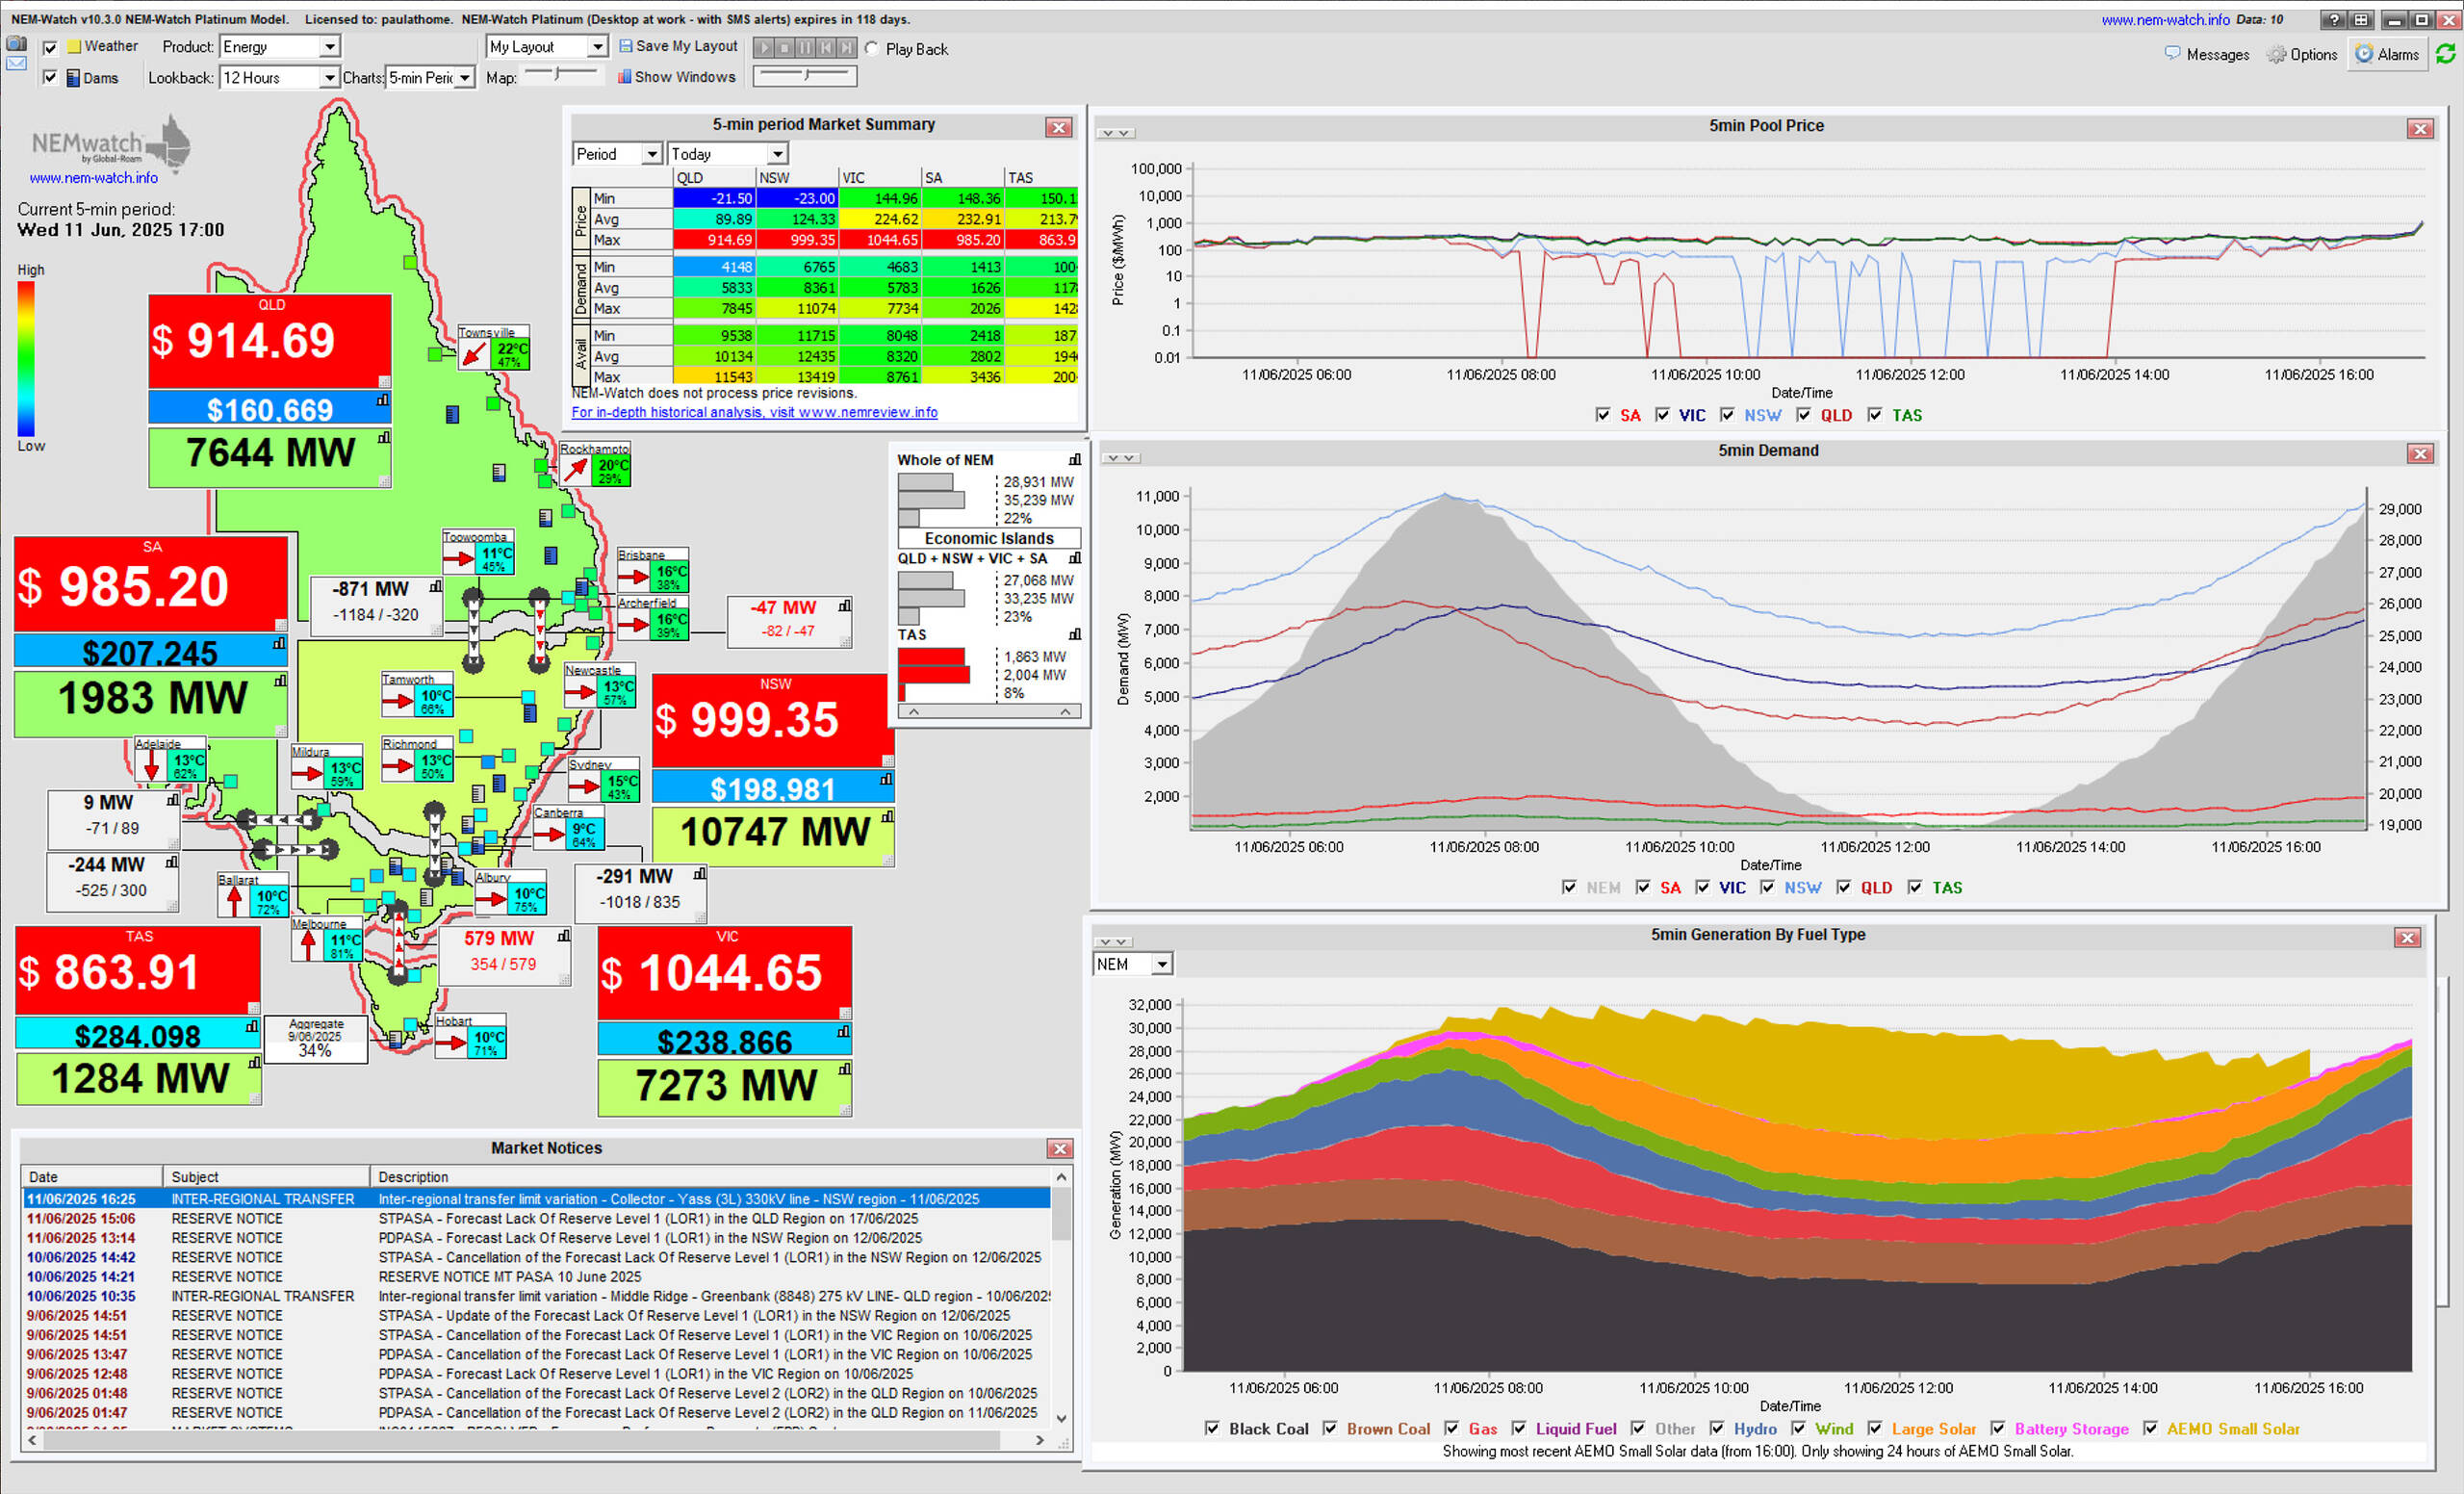2464x1494 pixels.
Task: Take a snapshot with the camera icon
Action: (16, 44)
